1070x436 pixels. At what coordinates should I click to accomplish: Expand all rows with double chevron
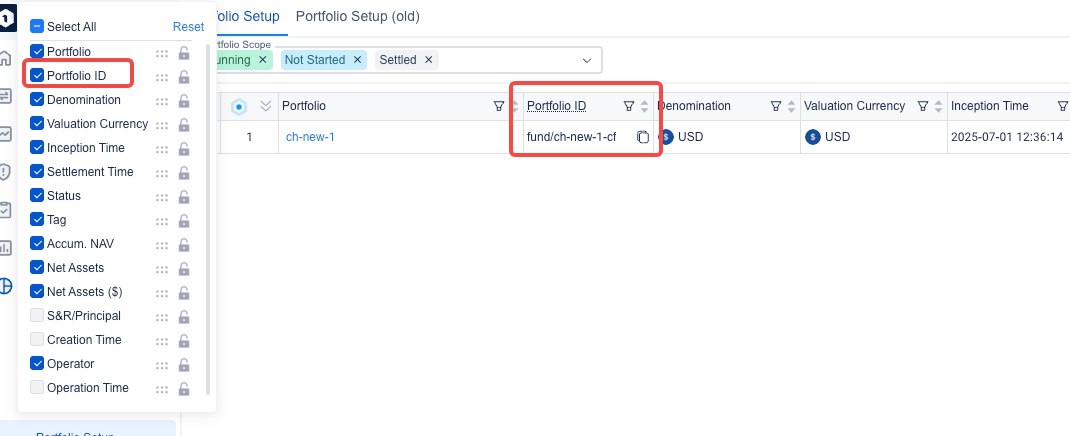click(x=265, y=106)
